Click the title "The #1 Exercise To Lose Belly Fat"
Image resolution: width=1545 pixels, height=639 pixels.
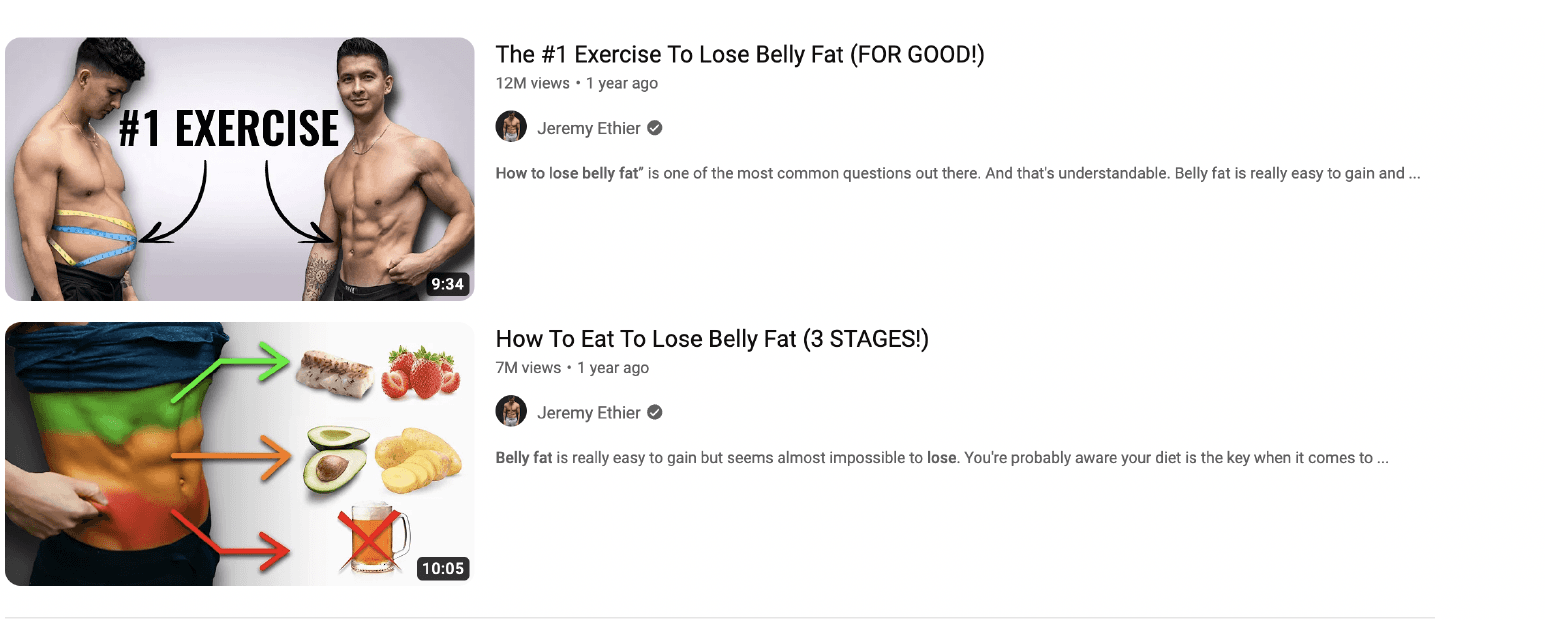(x=739, y=55)
